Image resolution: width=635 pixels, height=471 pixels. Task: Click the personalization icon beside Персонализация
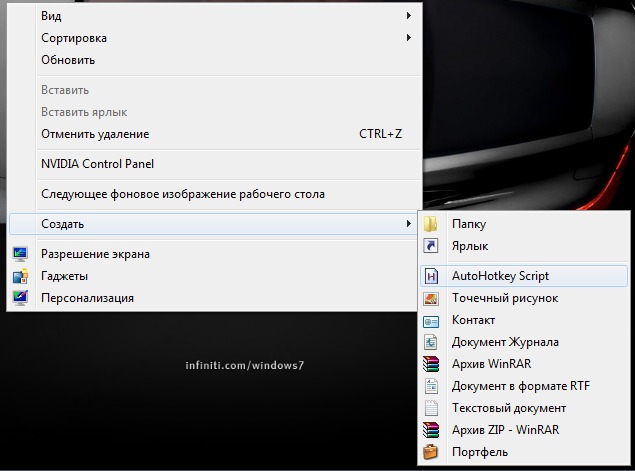(x=20, y=298)
